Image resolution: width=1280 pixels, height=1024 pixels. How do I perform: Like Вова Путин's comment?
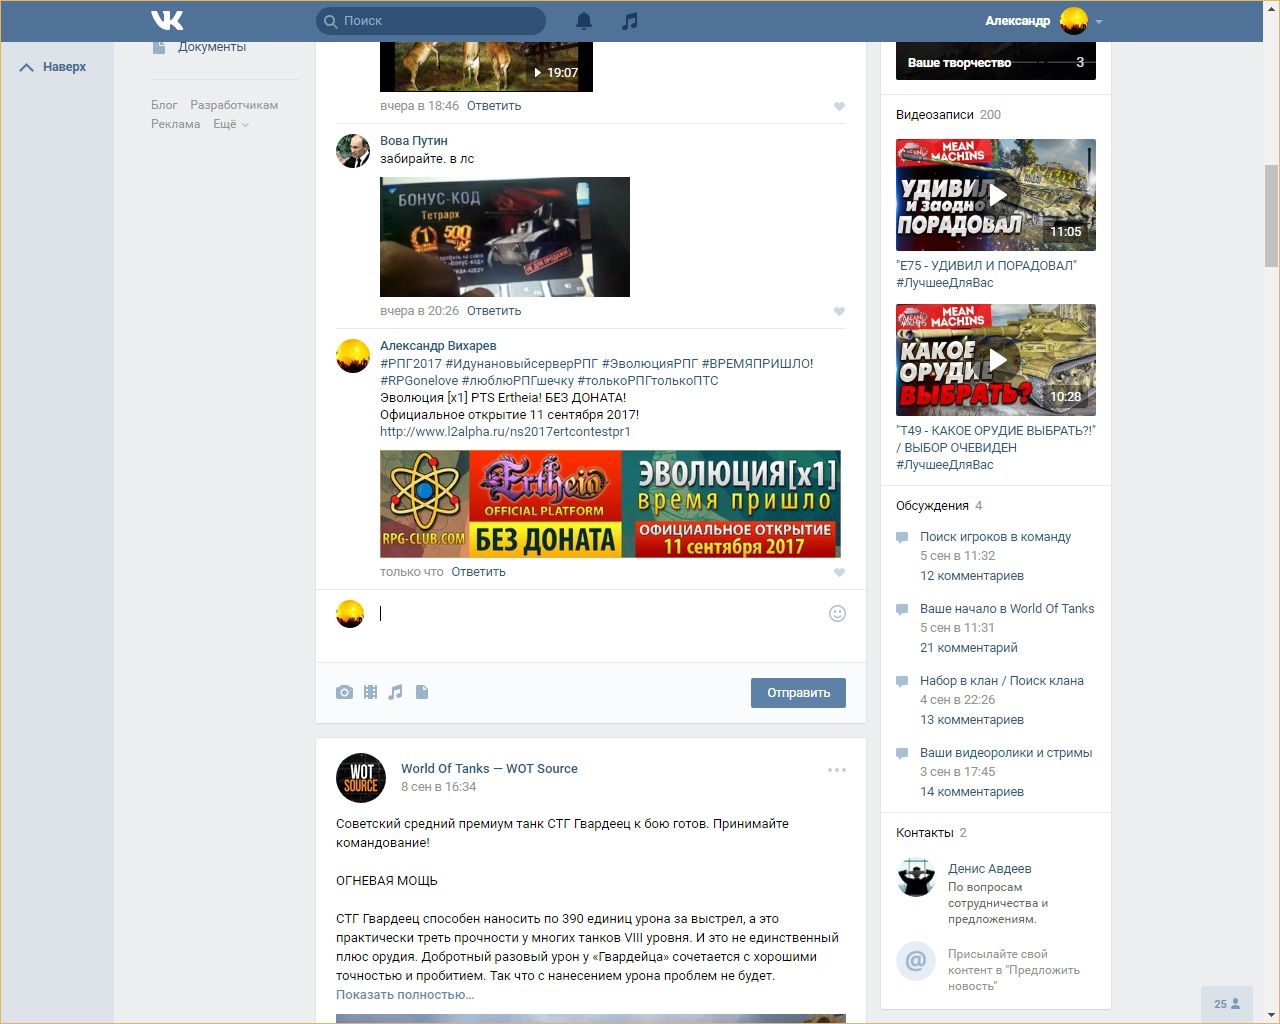click(839, 311)
